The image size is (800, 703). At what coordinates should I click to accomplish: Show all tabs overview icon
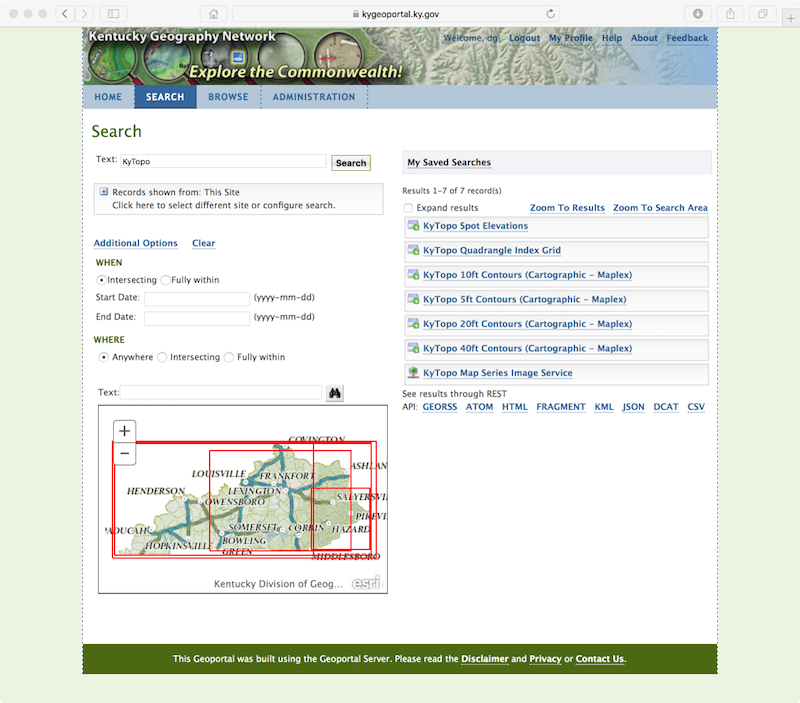click(x=763, y=14)
